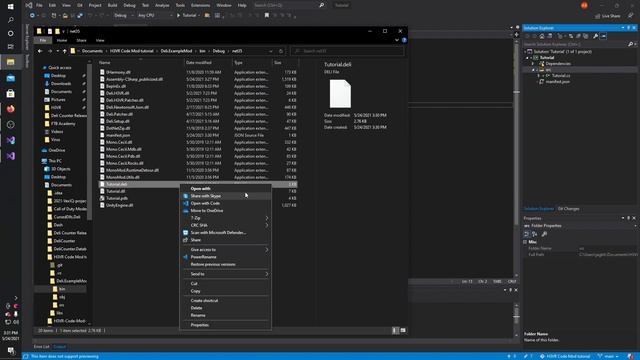Choose Open with in context menu
The height and width of the screenshot is (360, 640).
(x=225, y=189)
